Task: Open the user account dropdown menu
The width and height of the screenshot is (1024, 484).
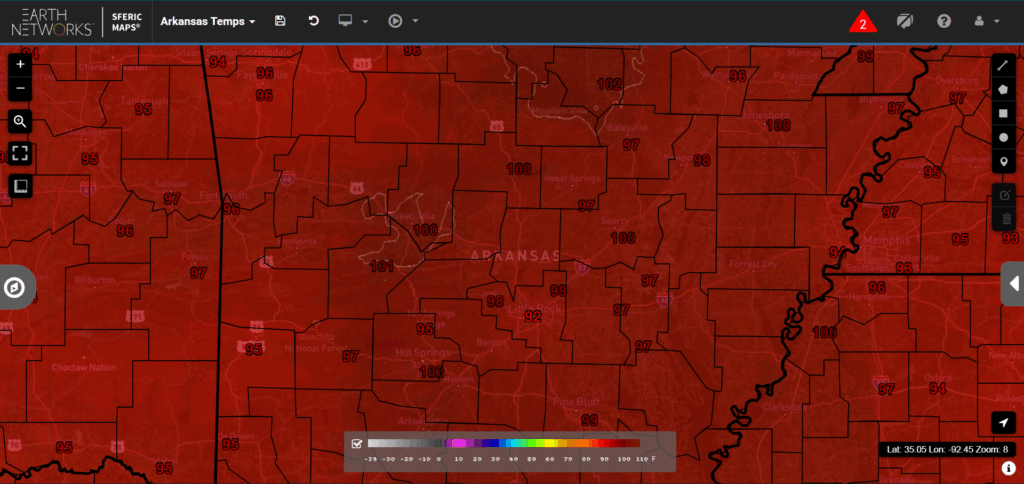Action: (986, 21)
